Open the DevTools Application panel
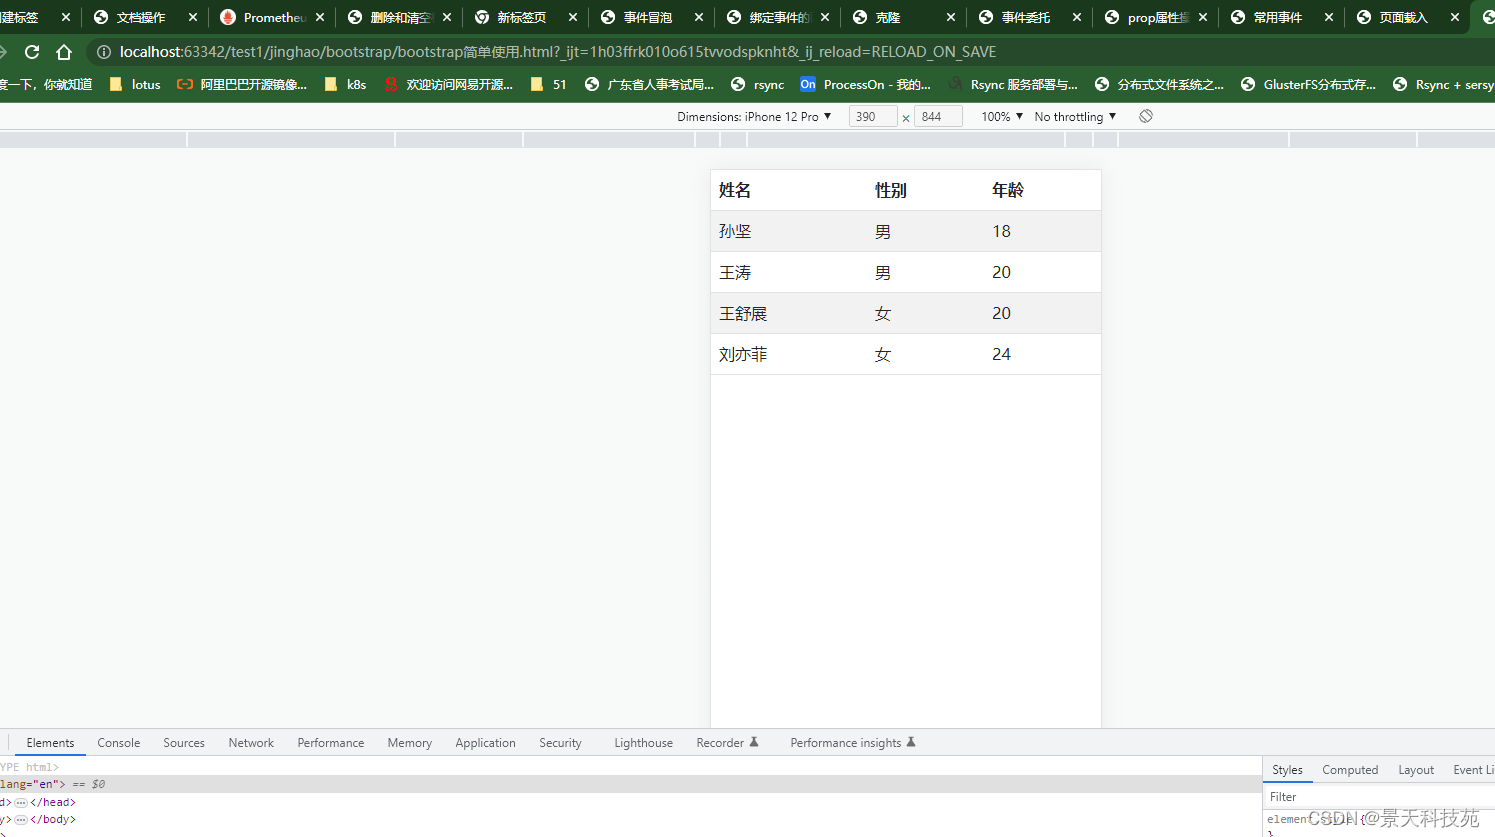The width and height of the screenshot is (1495, 837). 485,743
